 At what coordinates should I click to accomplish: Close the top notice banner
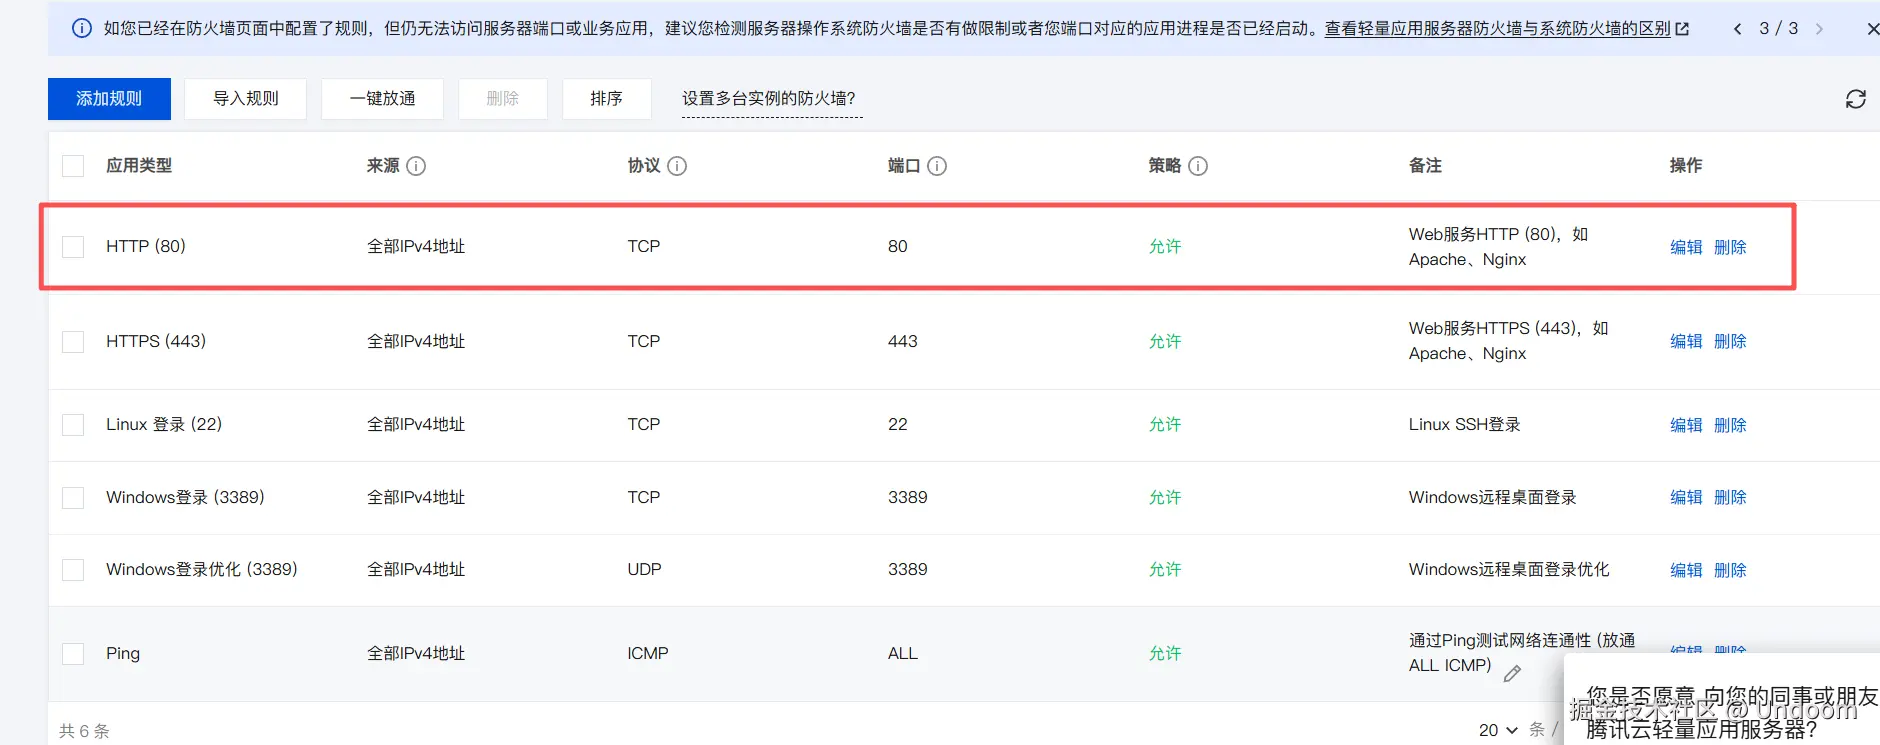(x=1872, y=29)
